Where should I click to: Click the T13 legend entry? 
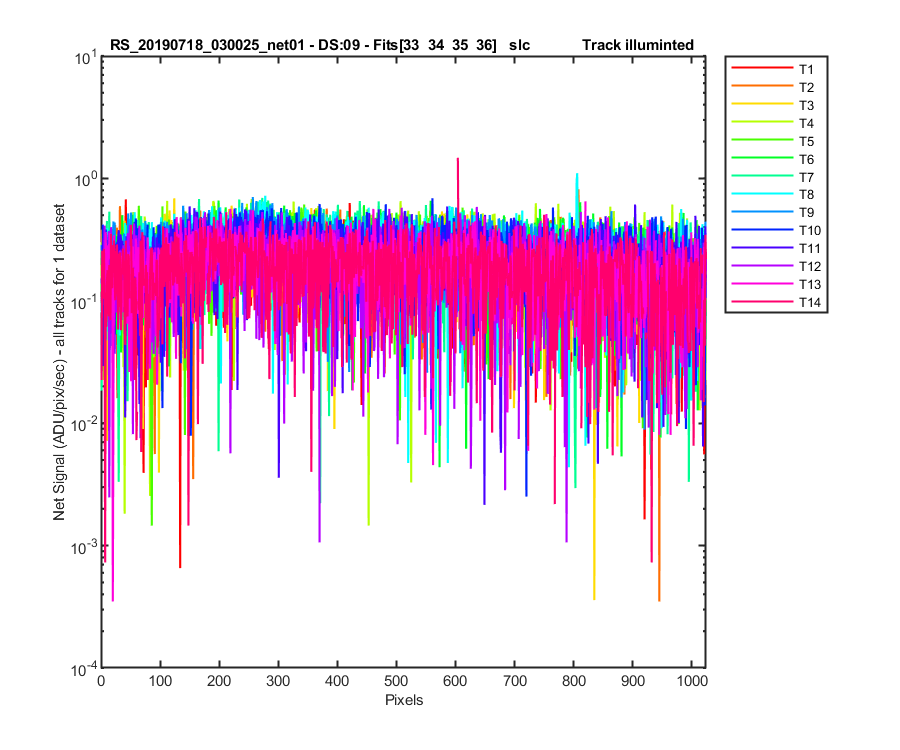point(777,284)
